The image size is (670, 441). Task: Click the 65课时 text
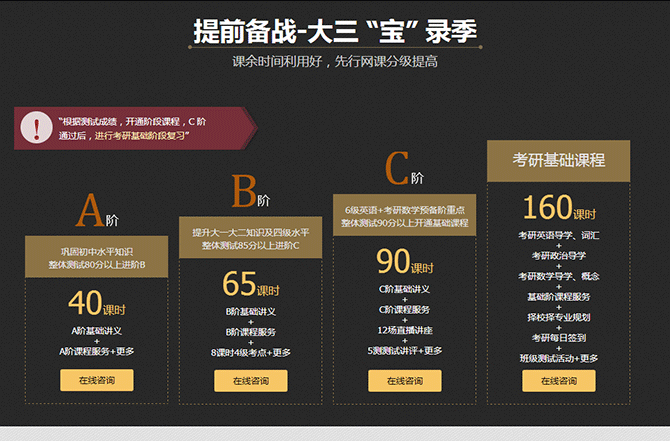coord(250,284)
